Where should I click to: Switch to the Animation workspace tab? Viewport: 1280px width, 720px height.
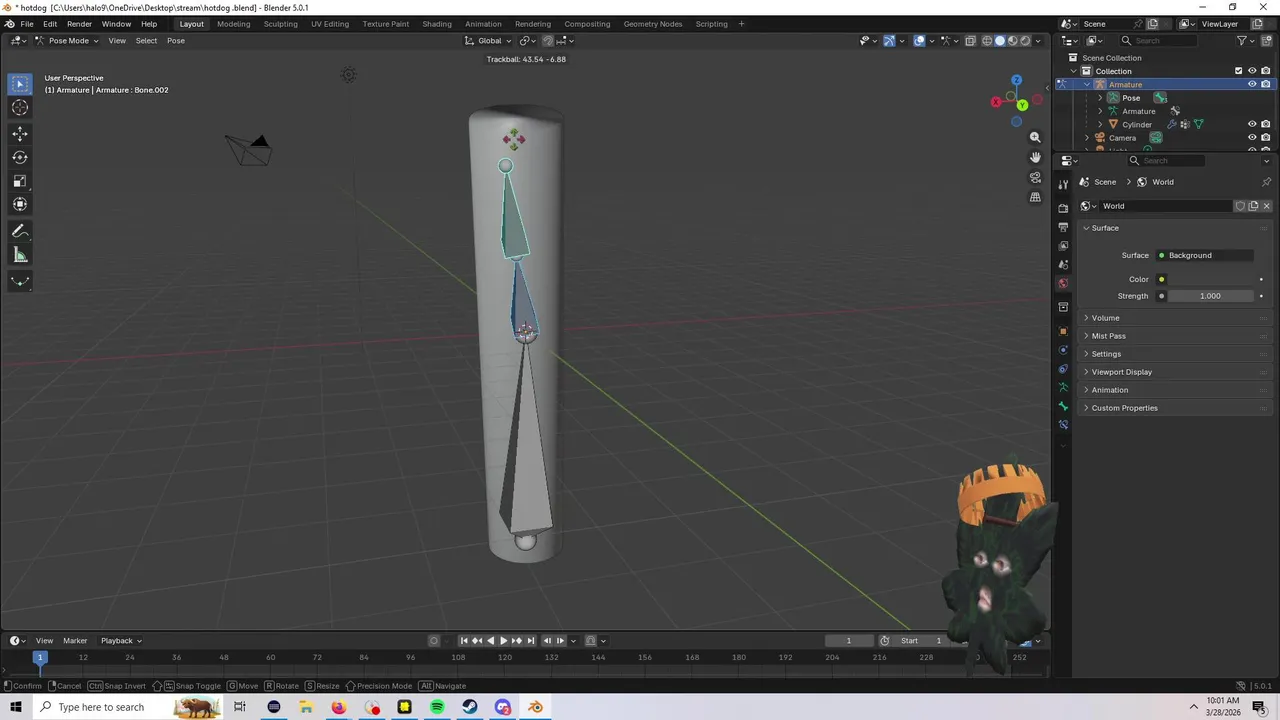[483, 24]
